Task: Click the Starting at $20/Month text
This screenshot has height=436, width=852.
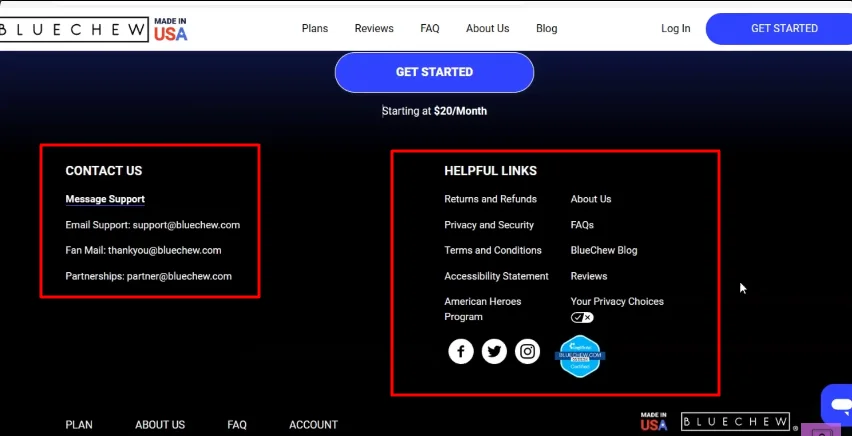Action: coord(434,111)
